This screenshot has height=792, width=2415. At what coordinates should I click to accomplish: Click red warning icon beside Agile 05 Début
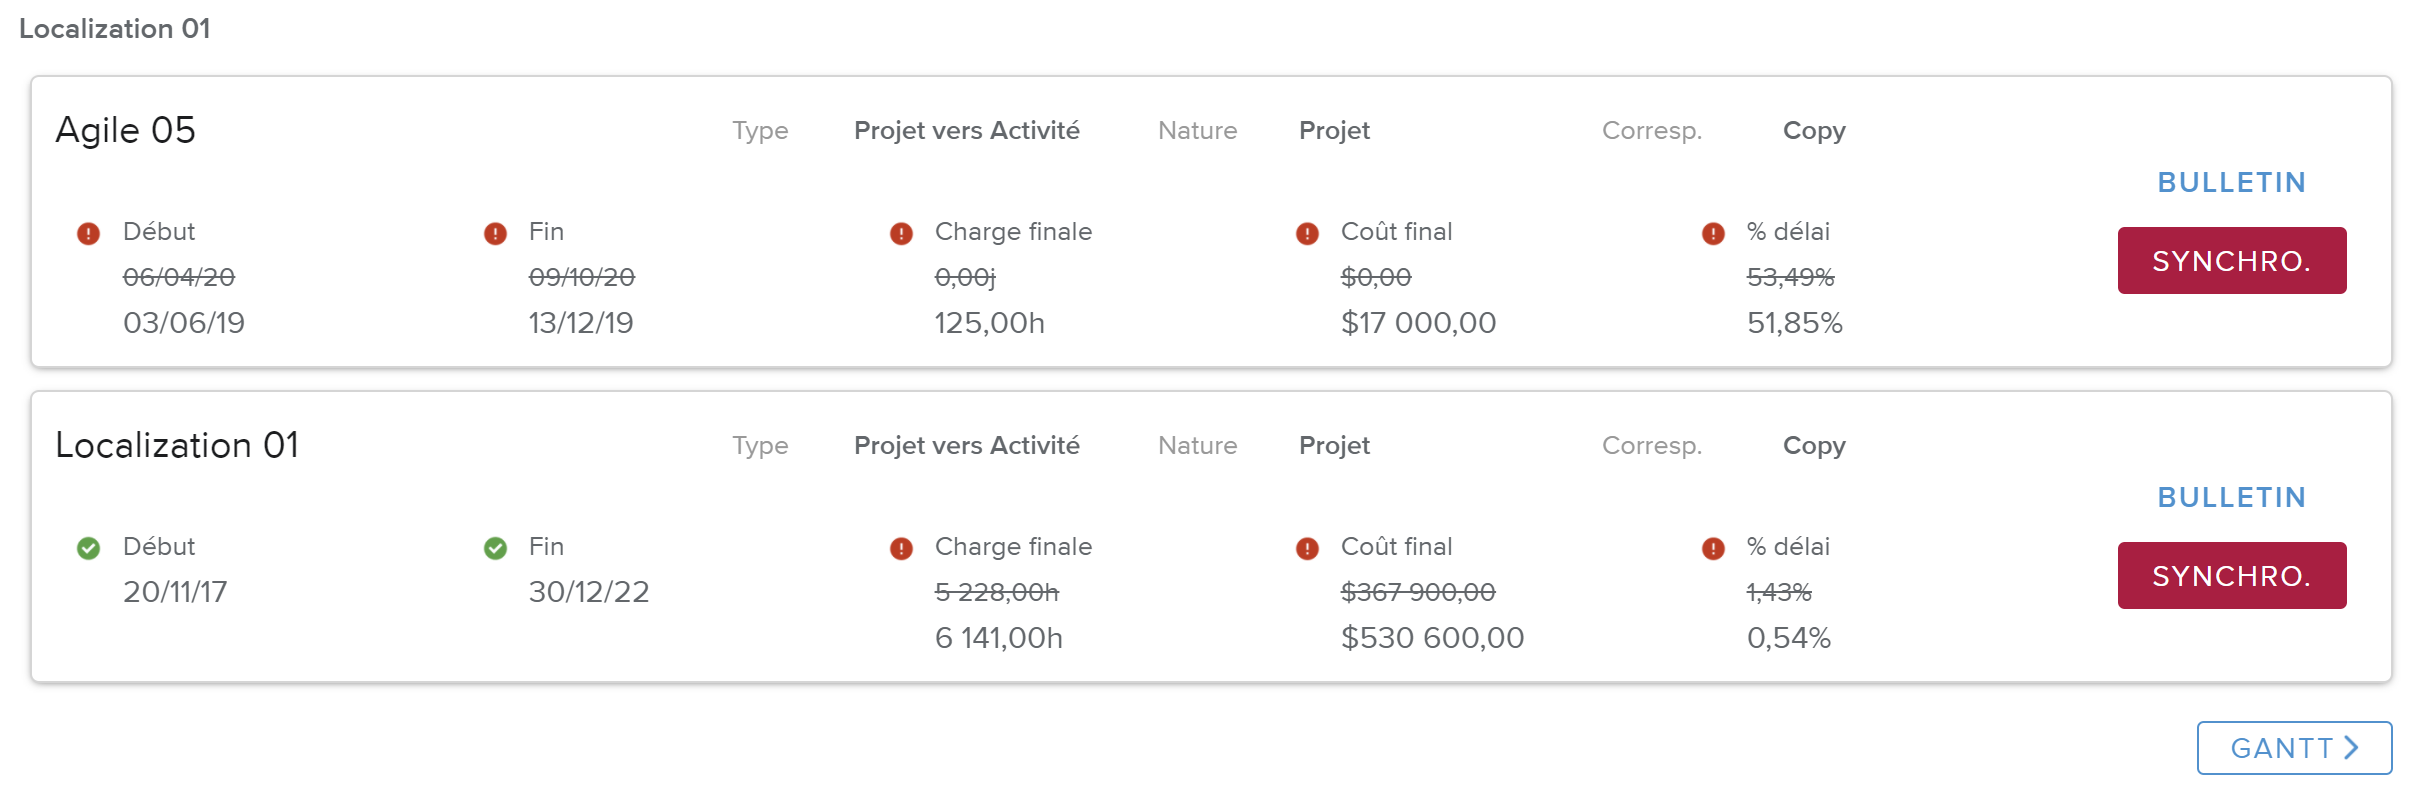89,234
